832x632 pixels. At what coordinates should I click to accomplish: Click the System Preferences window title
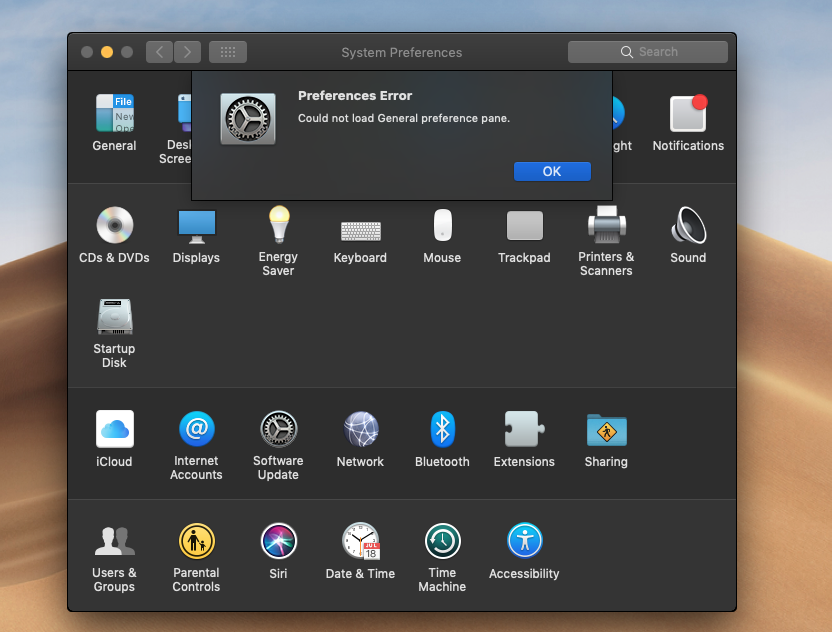click(x=402, y=53)
